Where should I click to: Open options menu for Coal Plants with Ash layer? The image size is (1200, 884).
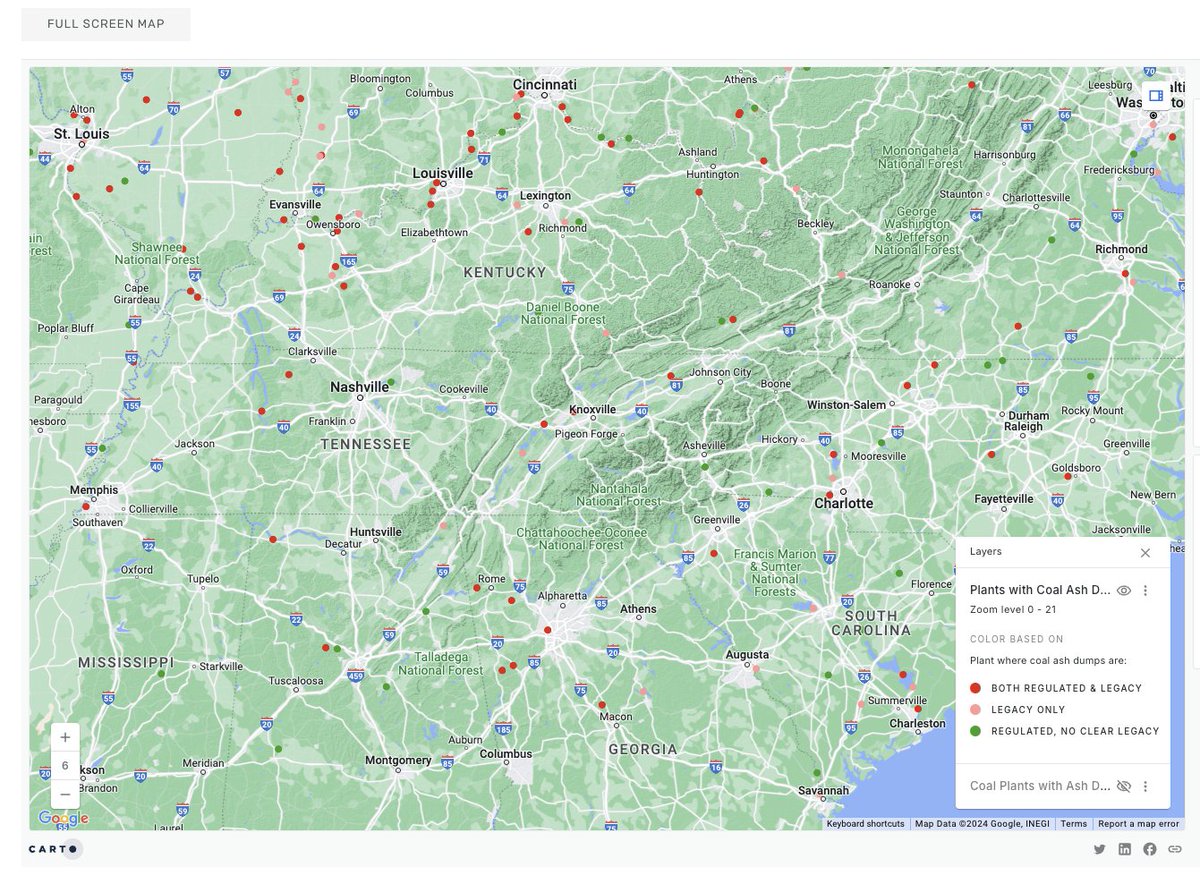pos(1146,786)
